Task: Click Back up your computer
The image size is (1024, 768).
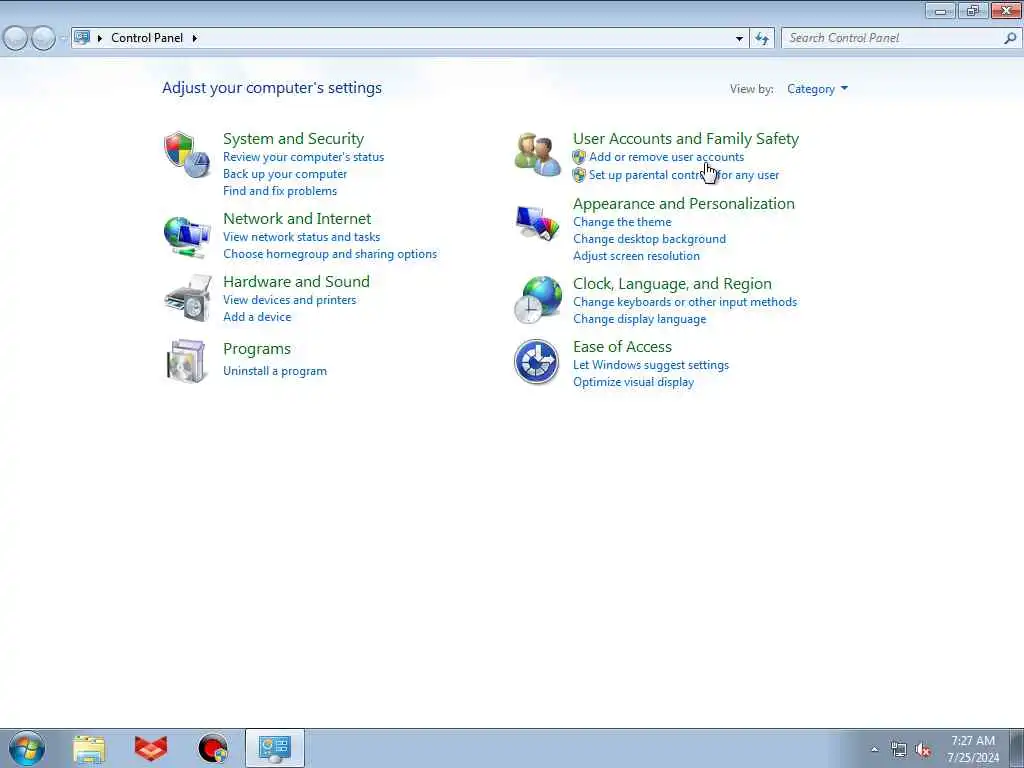Action: point(285,174)
